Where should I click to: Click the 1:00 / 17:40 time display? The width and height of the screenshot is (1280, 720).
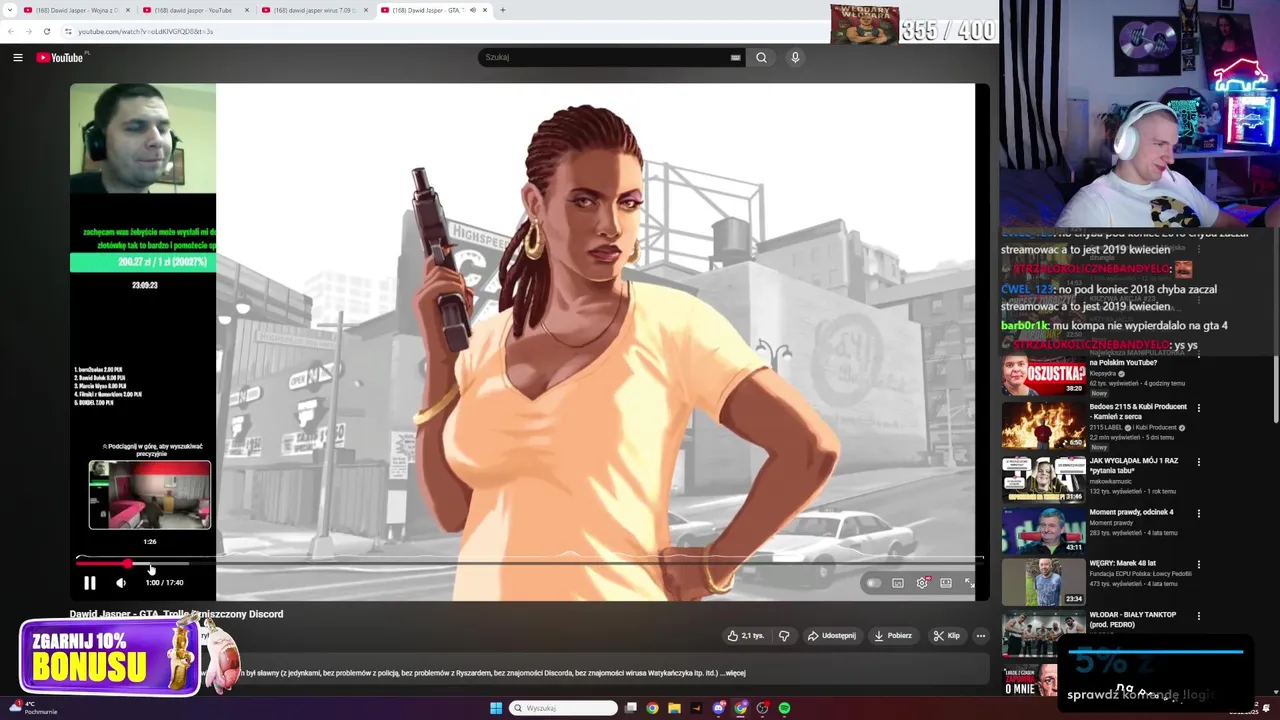click(164, 583)
